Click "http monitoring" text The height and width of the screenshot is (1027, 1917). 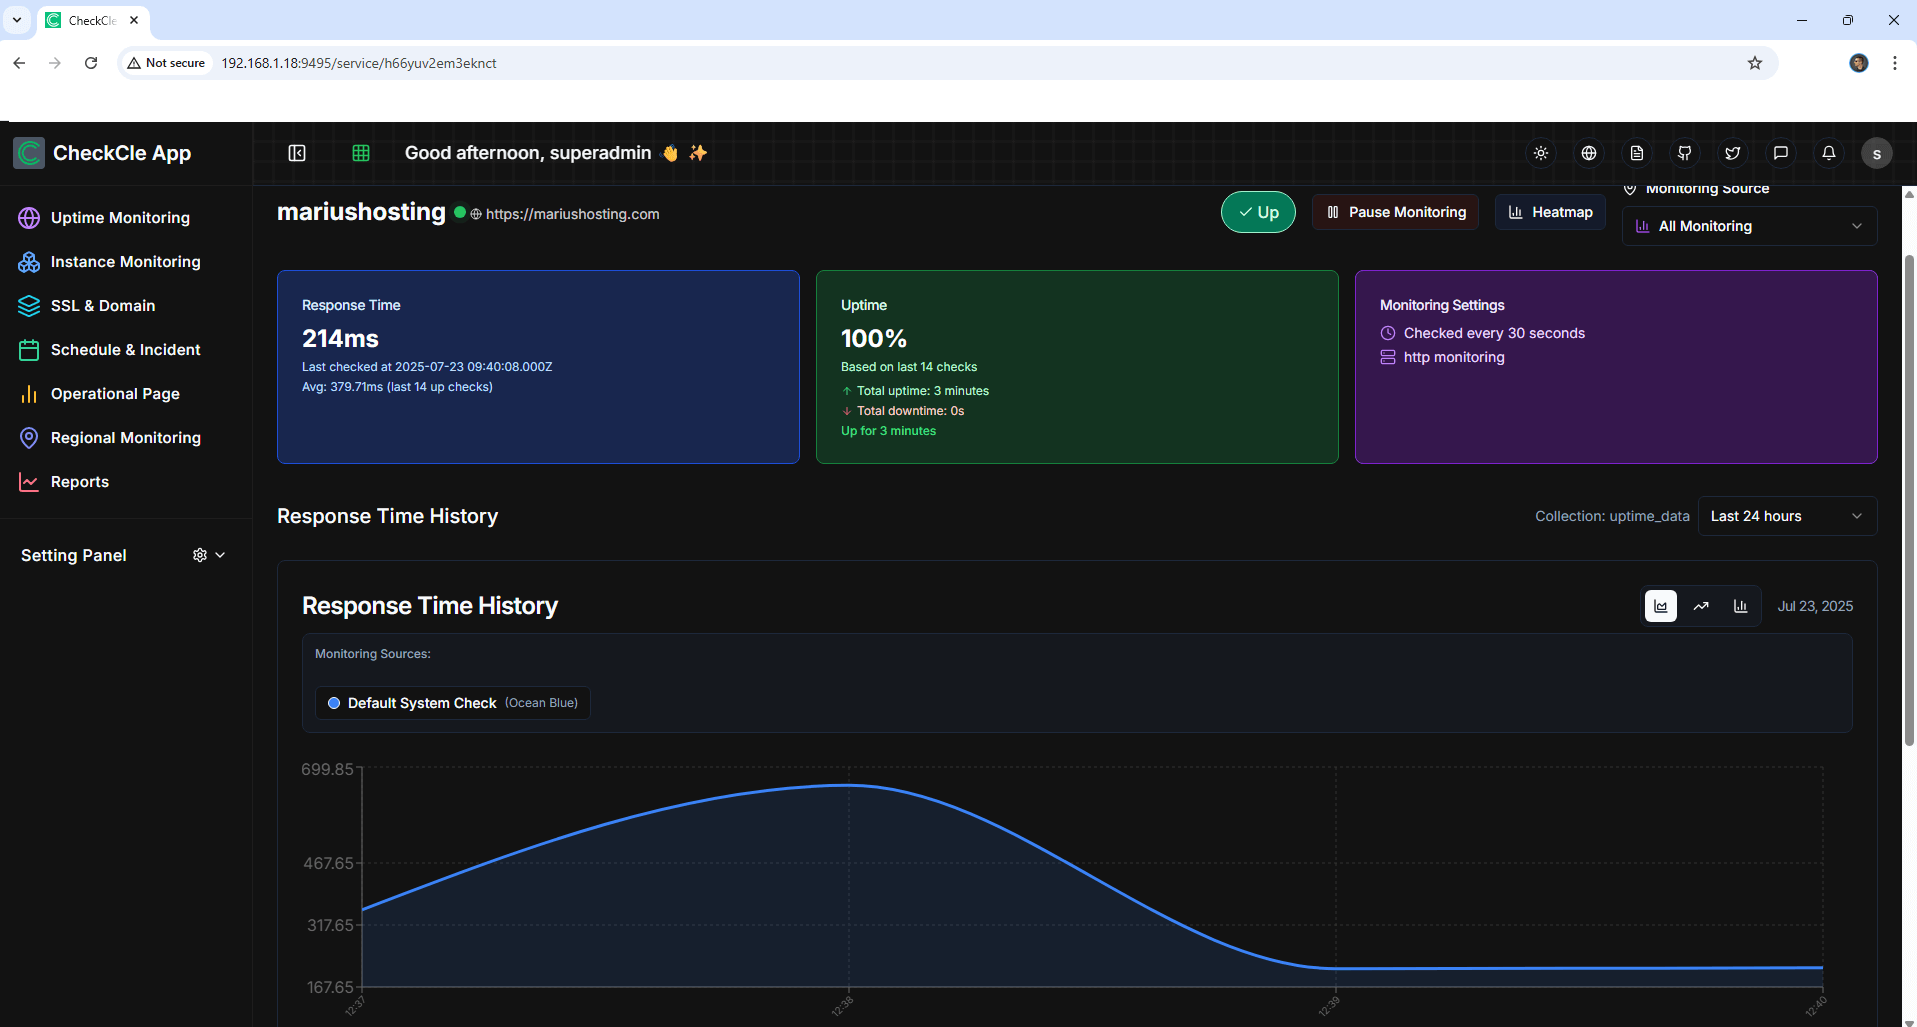click(1454, 357)
